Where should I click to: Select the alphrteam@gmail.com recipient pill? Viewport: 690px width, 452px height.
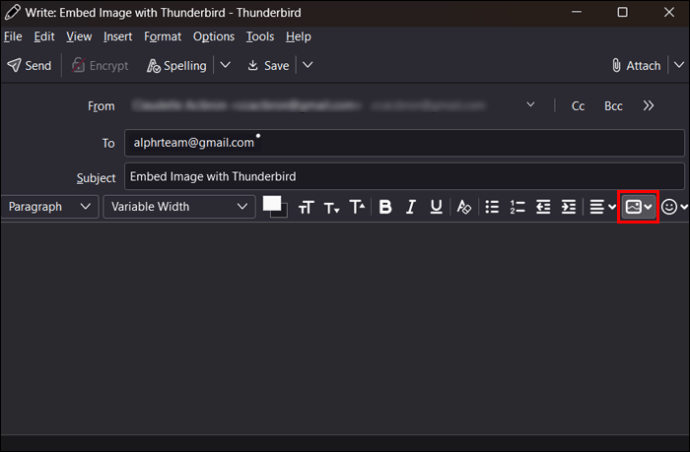pos(194,143)
